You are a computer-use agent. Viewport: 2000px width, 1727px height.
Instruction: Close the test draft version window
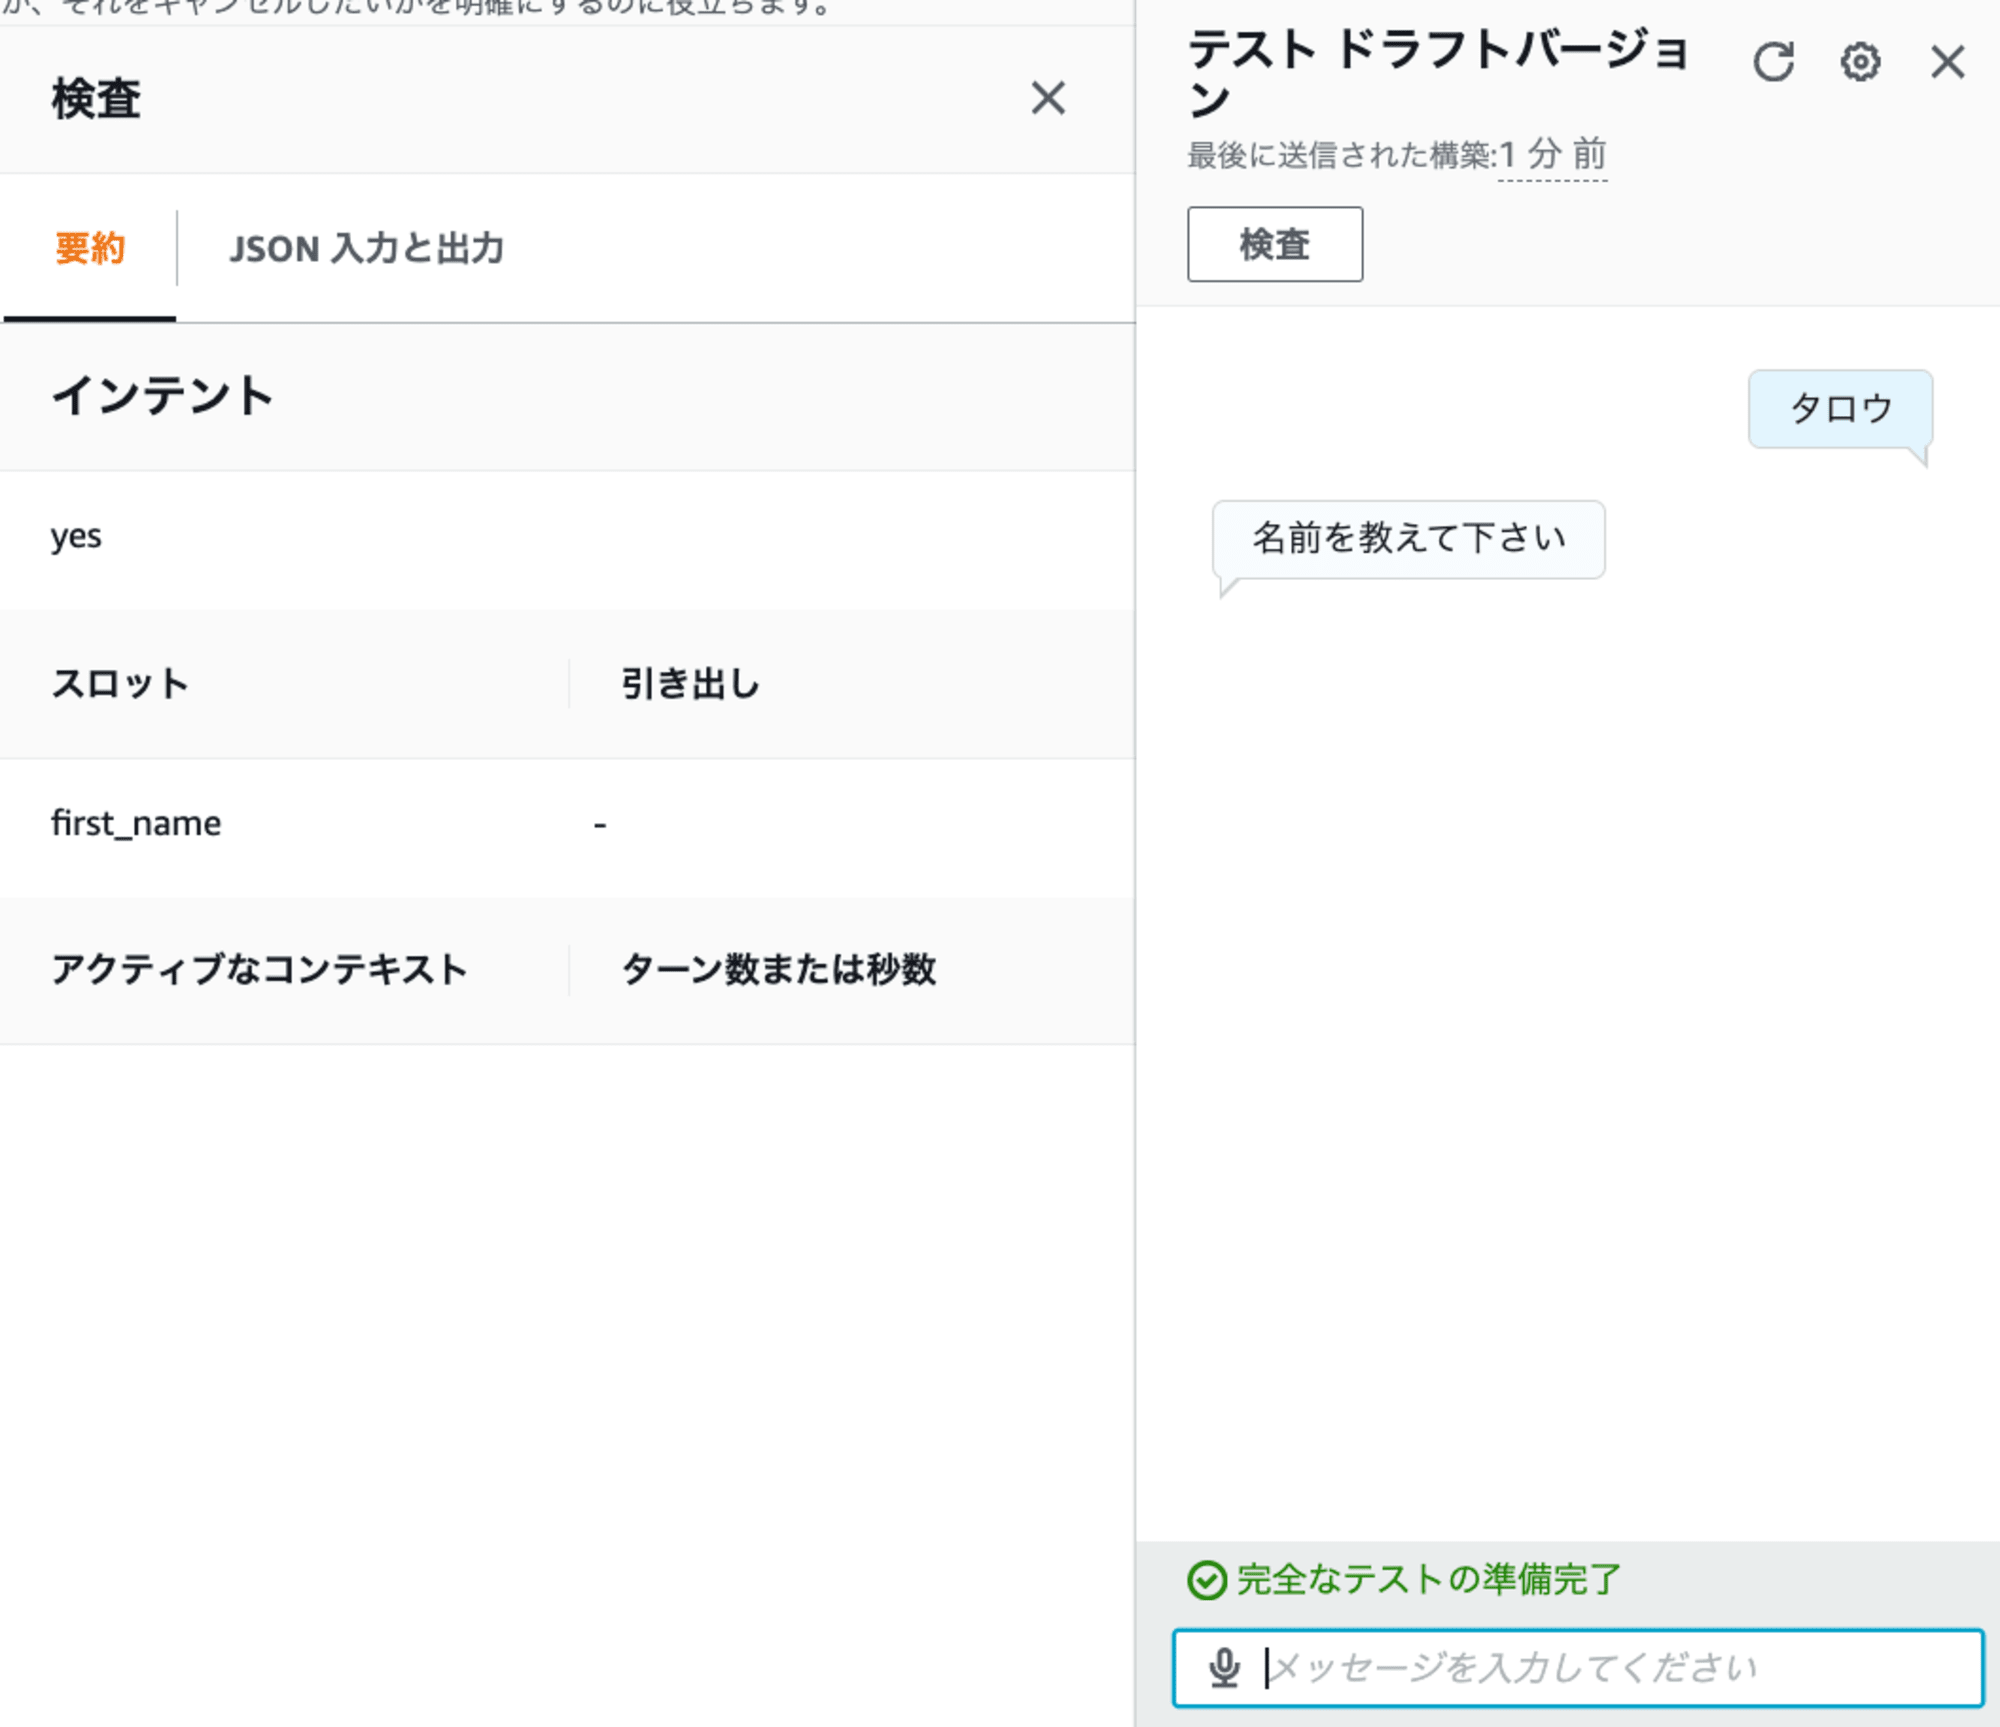[1947, 62]
